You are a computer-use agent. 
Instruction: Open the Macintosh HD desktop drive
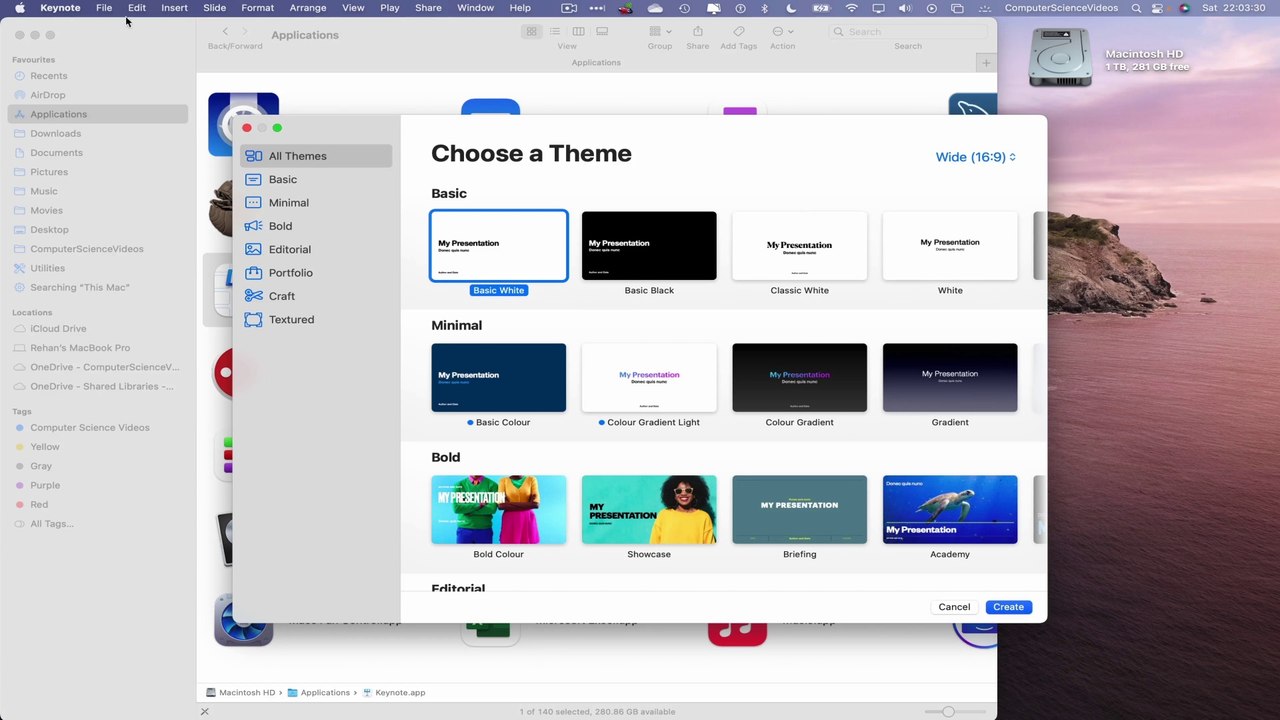(x=1060, y=57)
